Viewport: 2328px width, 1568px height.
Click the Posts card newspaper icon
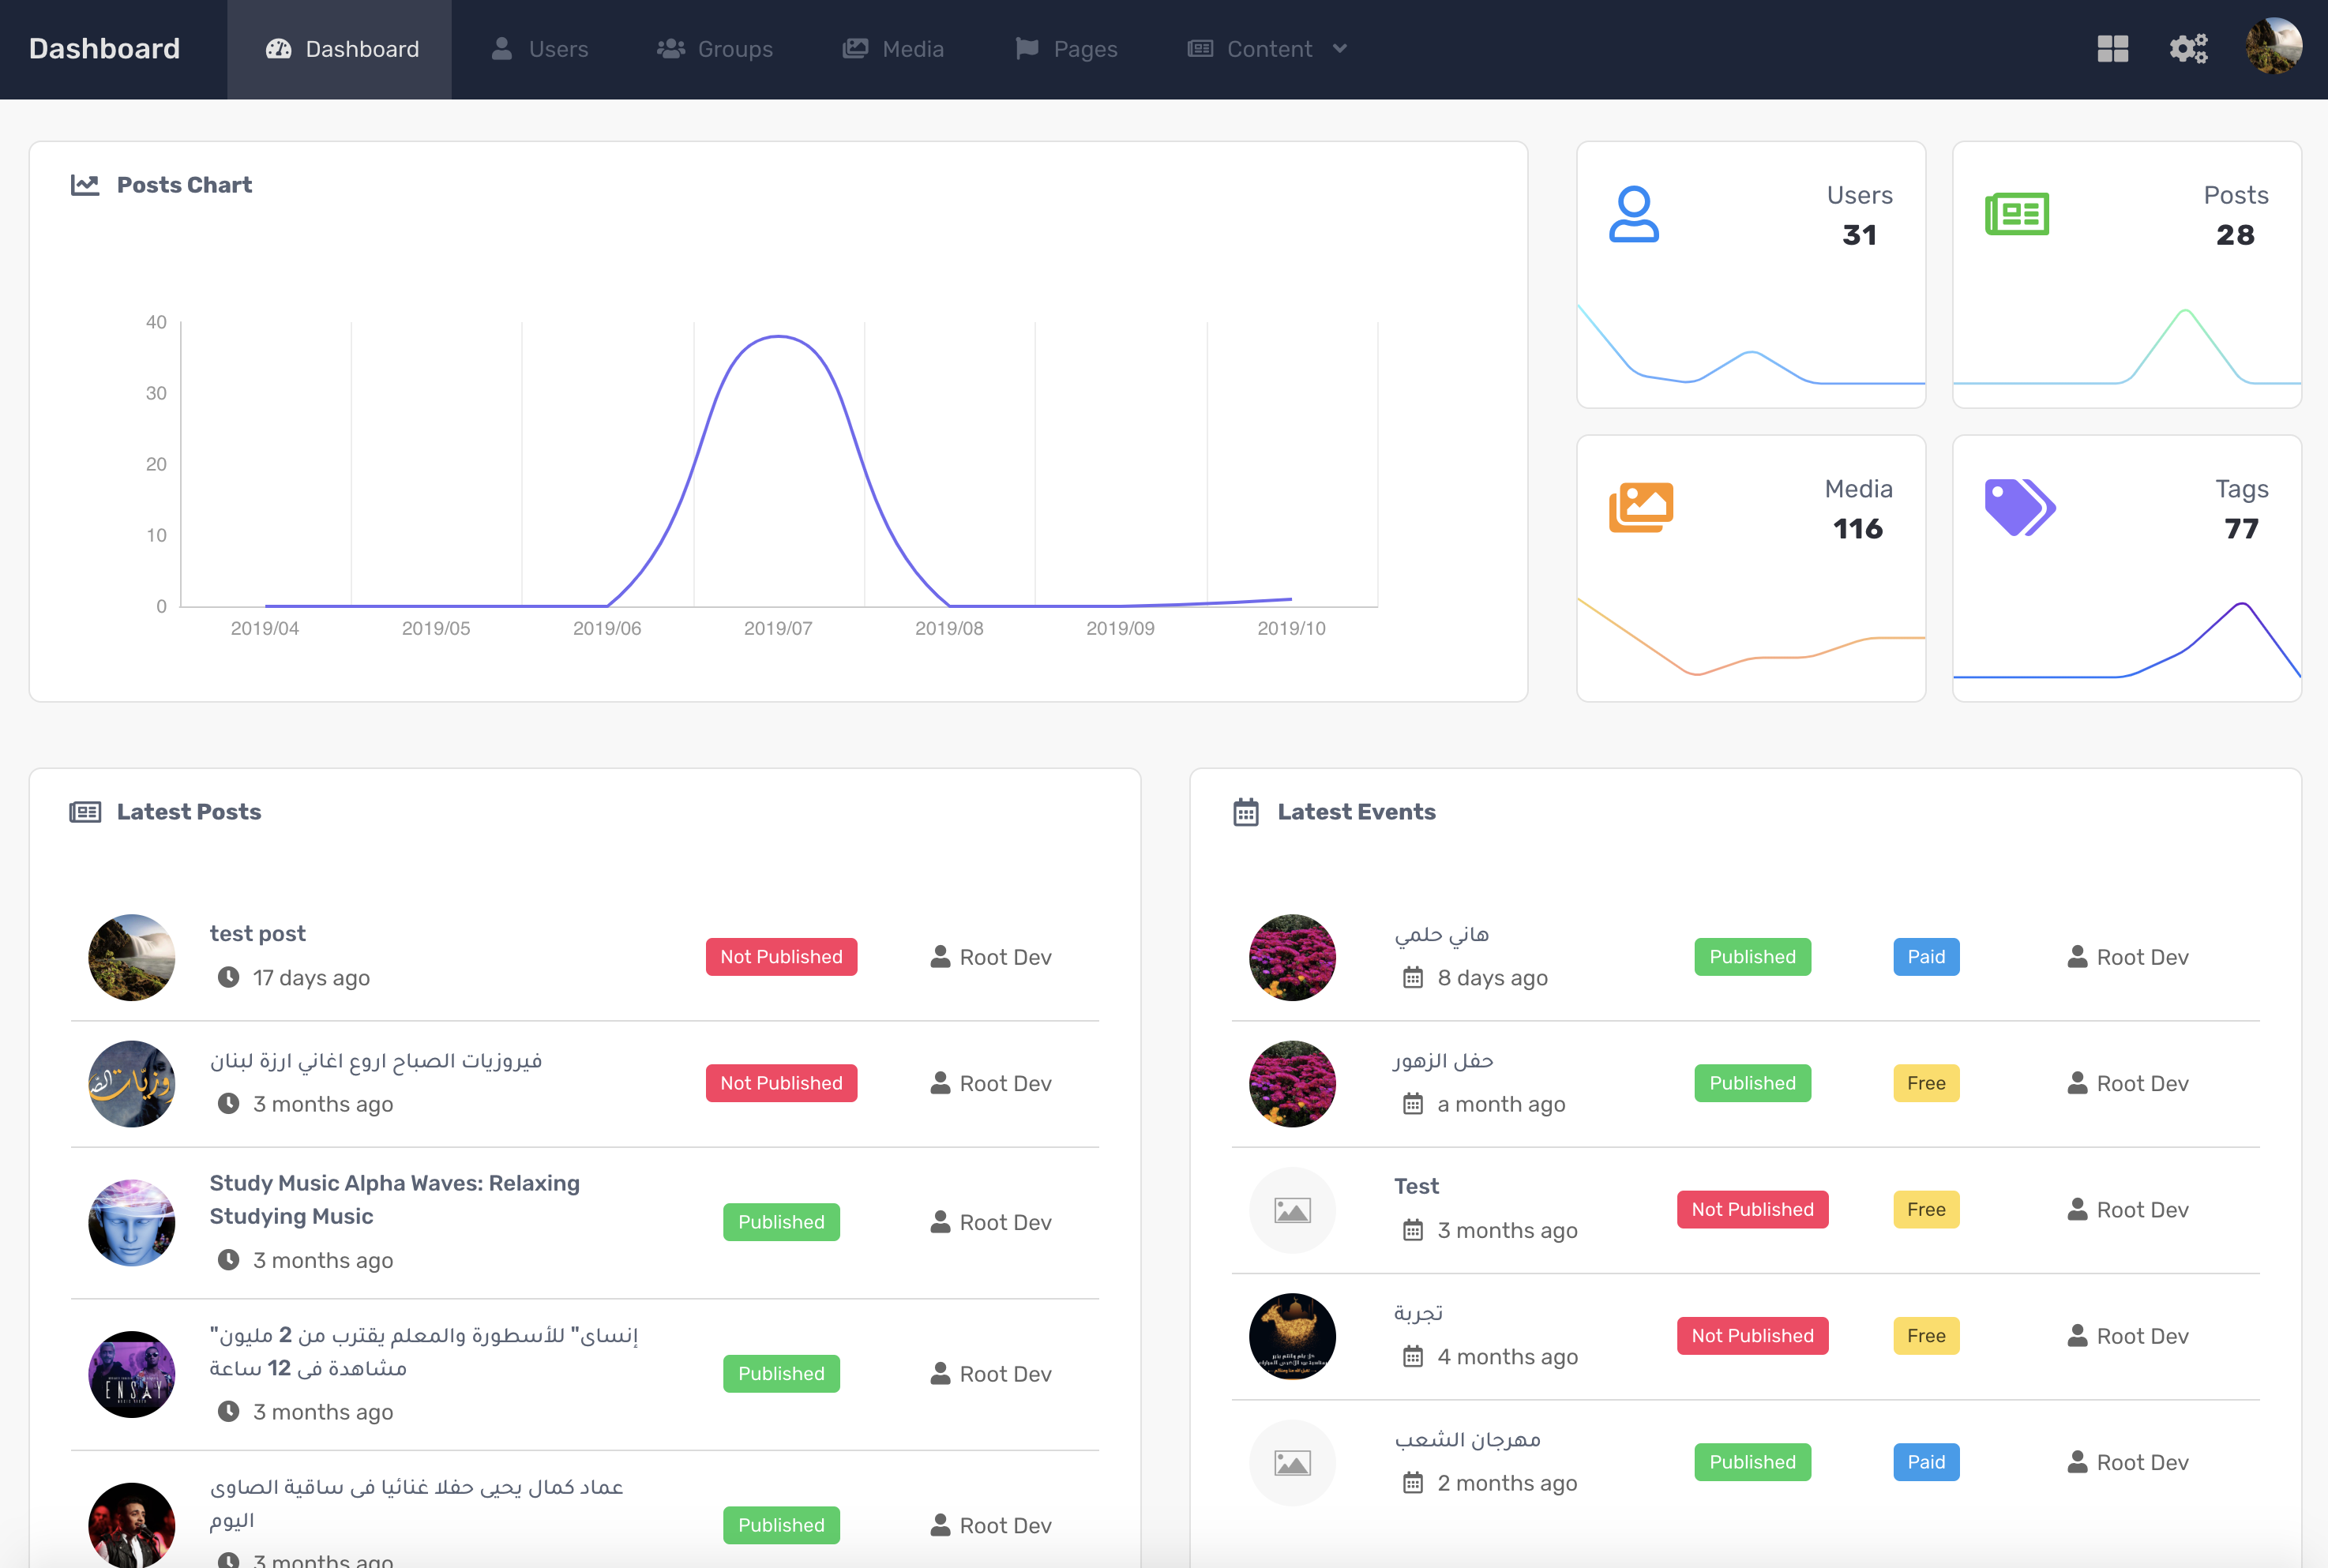[x=2017, y=214]
